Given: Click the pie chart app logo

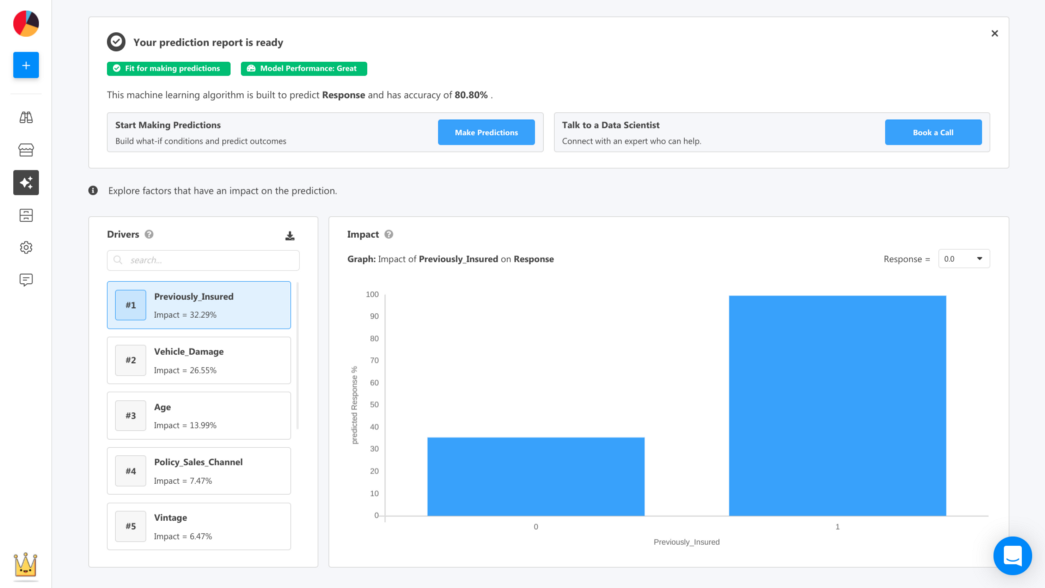Looking at the screenshot, I should (26, 24).
